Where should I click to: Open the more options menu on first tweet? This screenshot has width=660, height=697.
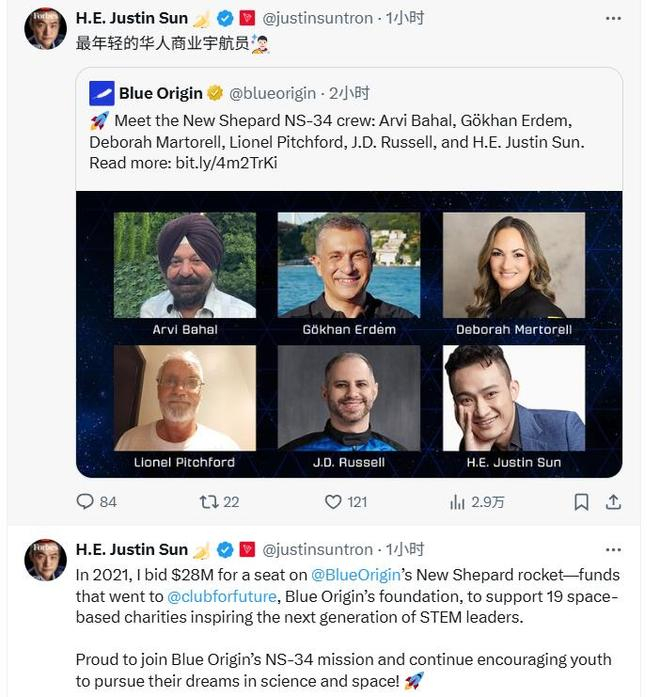613,18
